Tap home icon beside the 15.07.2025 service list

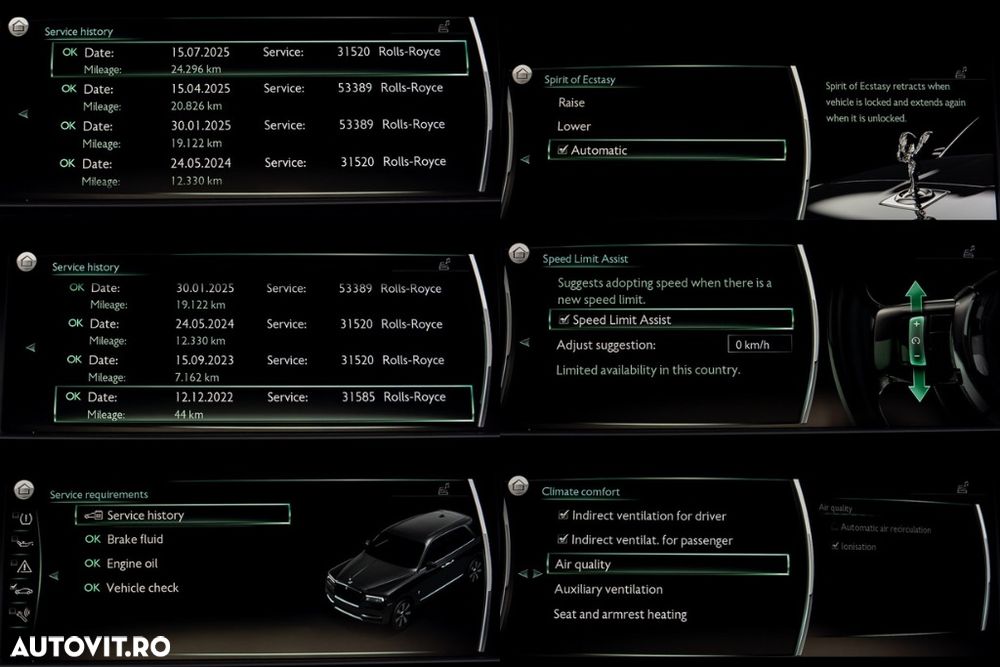pyautogui.click(x=18, y=27)
